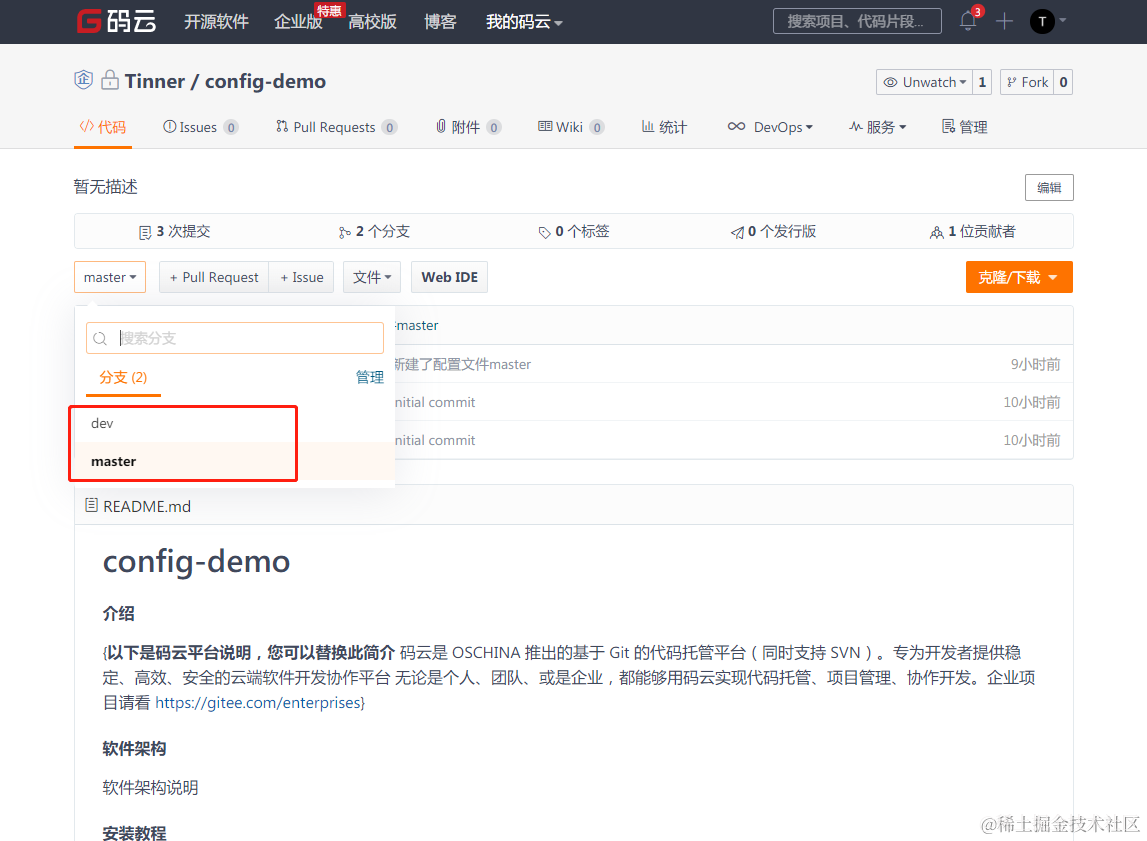Switch to the Issues tab
This screenshot has width=1147, height=841.
coord(200,127)
